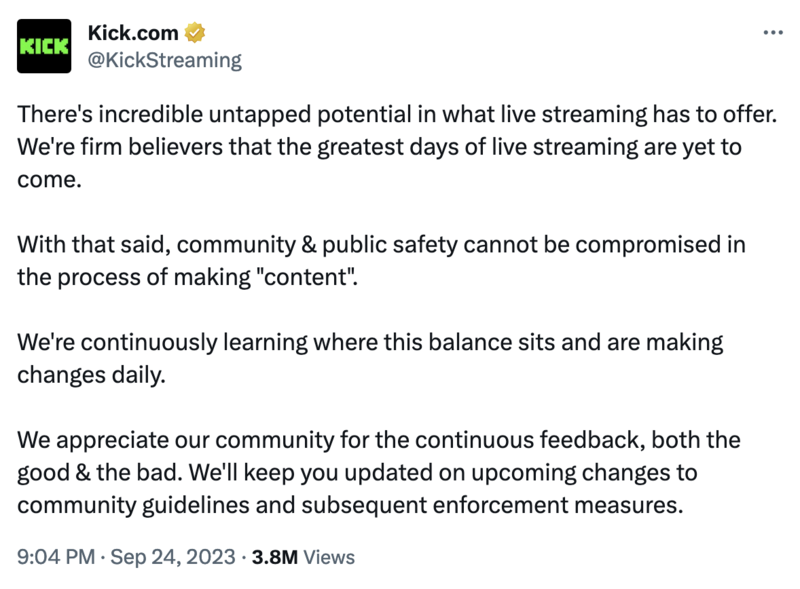Open the Kick green logo avatar
Image resolution: width=800 pixels, height=589 pixels.
[x=44, y=46]
